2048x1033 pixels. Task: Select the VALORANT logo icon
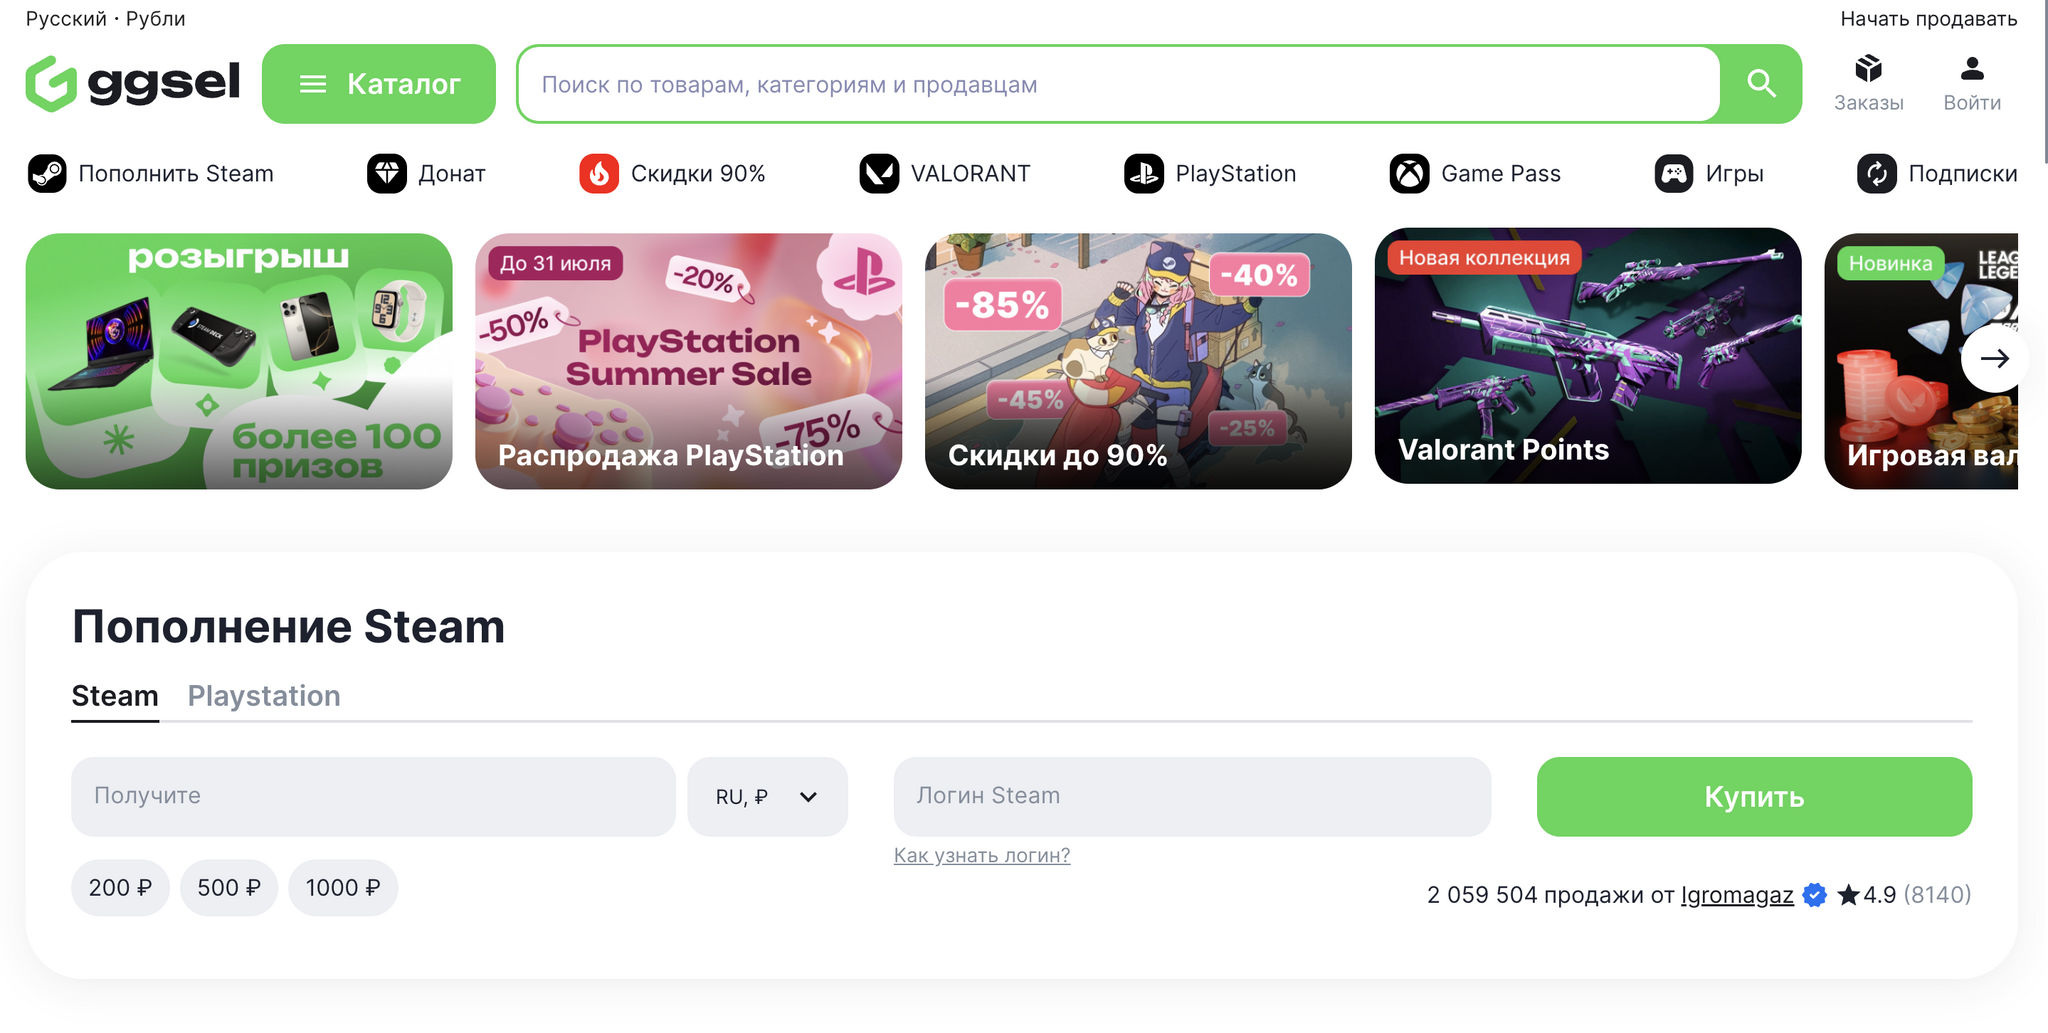coord(879,174)
